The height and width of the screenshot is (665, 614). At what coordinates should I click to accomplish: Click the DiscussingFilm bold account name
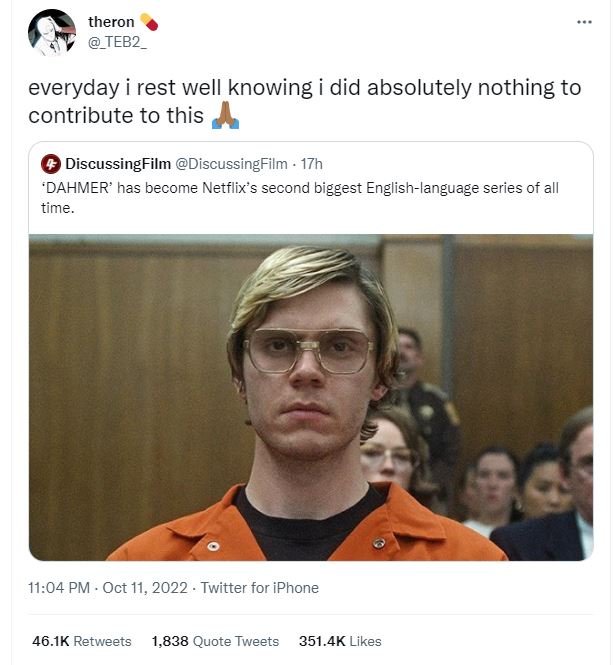point(116,164)
